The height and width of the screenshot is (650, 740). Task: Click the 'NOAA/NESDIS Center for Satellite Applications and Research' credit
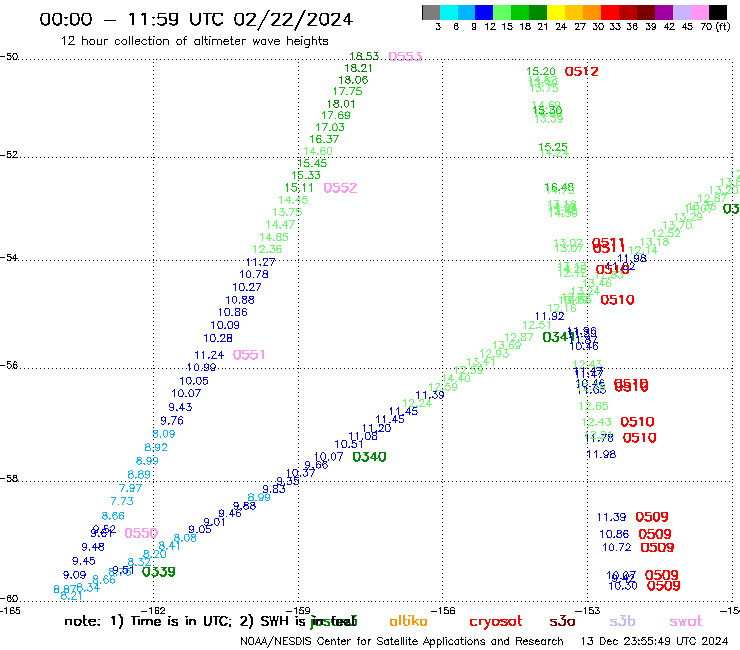pos(402,642)
